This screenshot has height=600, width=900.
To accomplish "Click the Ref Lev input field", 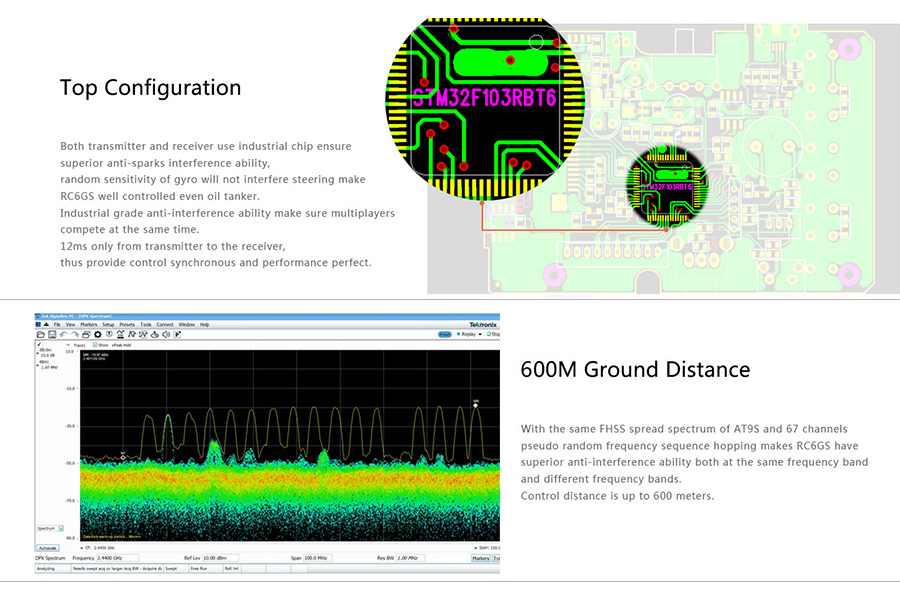I will point(220,558).
